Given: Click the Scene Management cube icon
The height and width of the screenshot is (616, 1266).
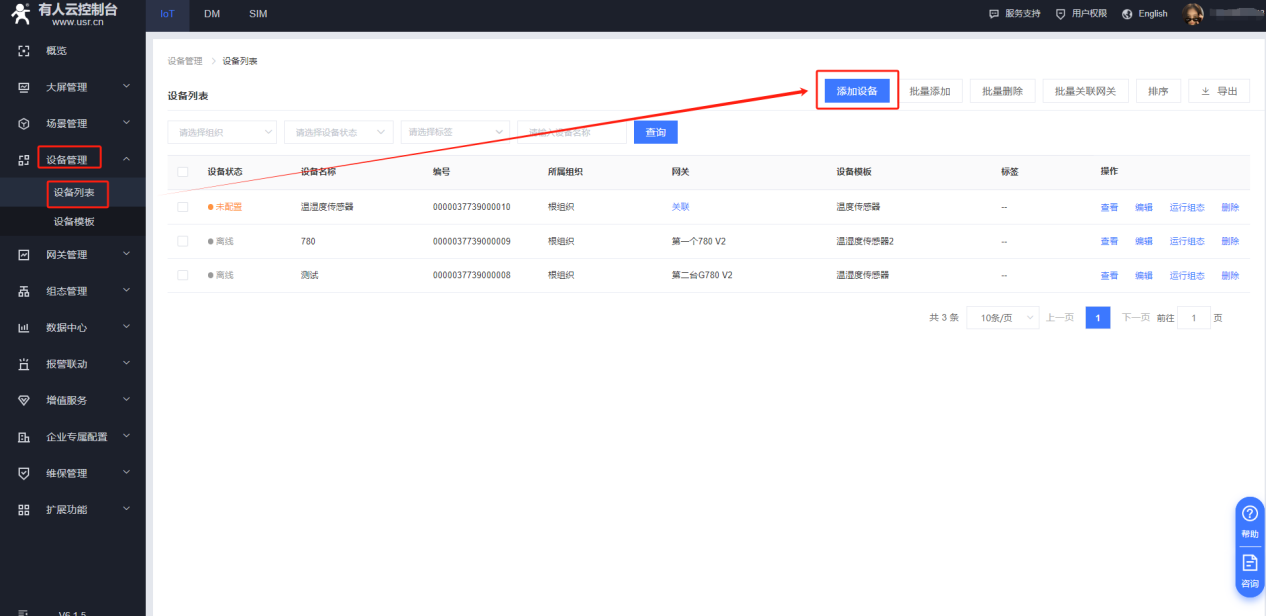Looking at the screenshot, I should point(24,124).
